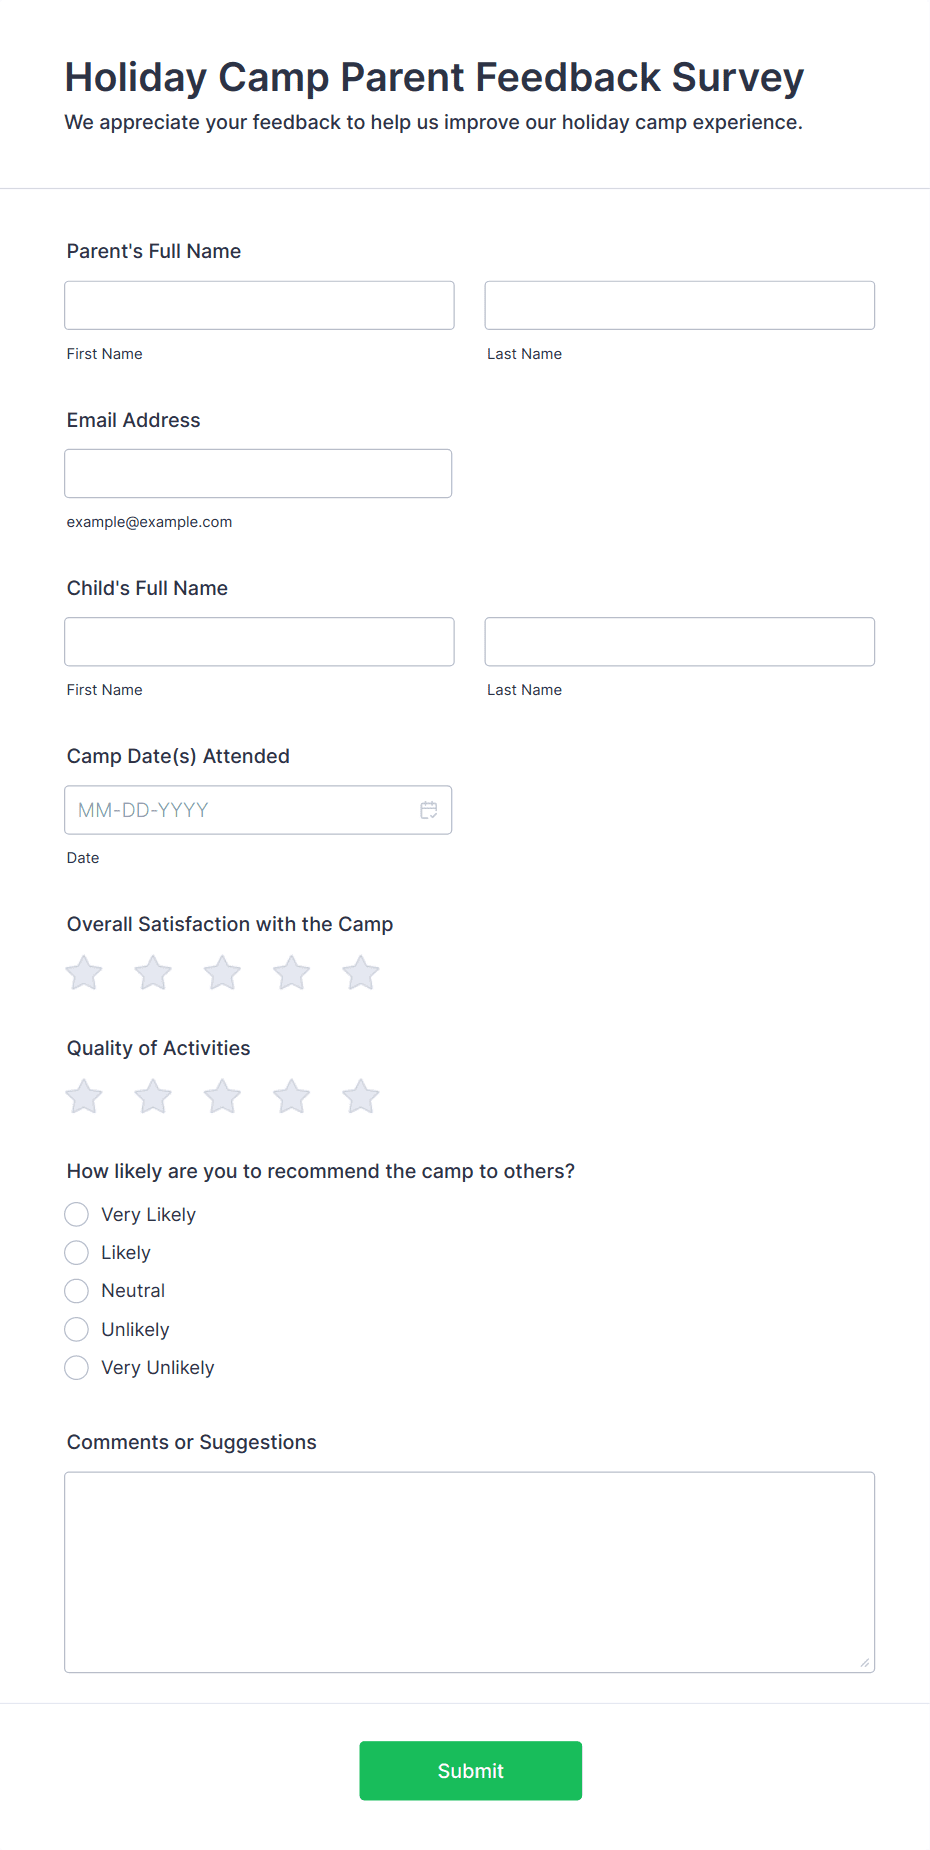The height and width of the screenshot is (1850, 930).
Task: Rate overall satisfaction five stars
Action: coord(361,973)
